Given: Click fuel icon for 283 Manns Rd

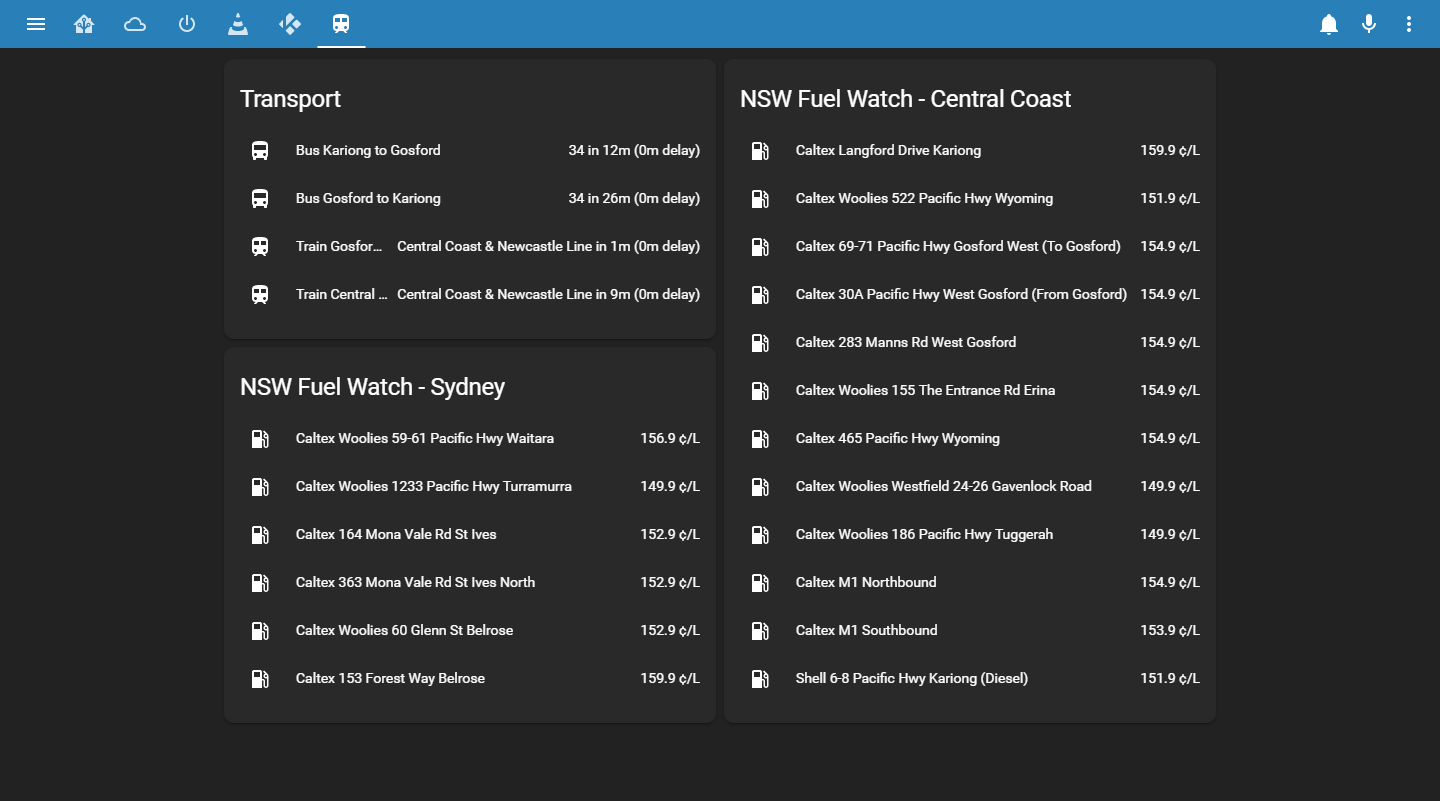Looking at the screenshot, I should [760, 343].
